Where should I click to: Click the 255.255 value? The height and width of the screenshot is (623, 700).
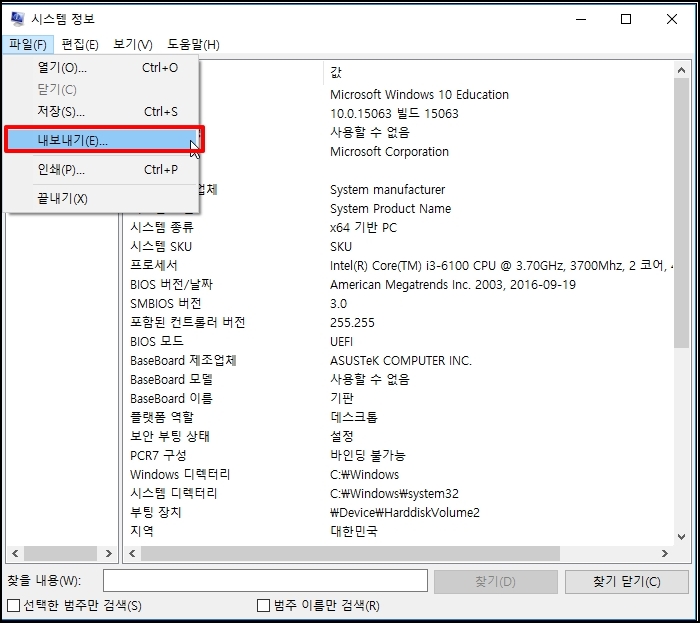coord(352,323)
